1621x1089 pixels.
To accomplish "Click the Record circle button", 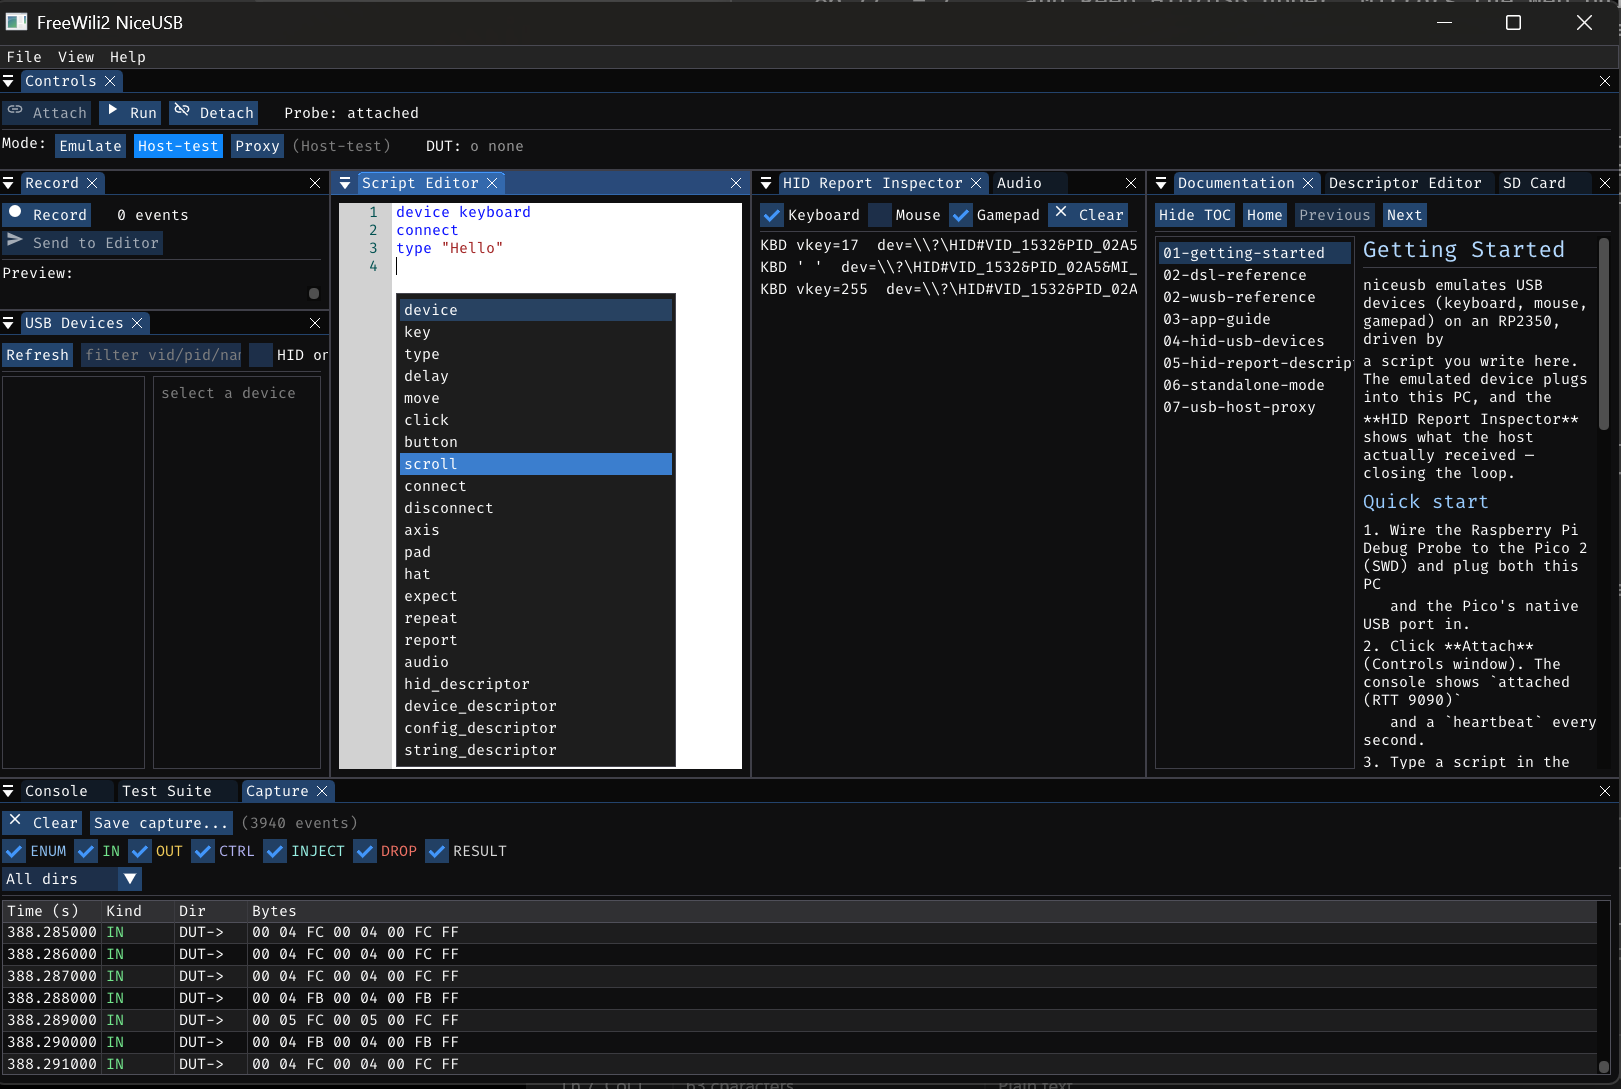I will point(47,215).
